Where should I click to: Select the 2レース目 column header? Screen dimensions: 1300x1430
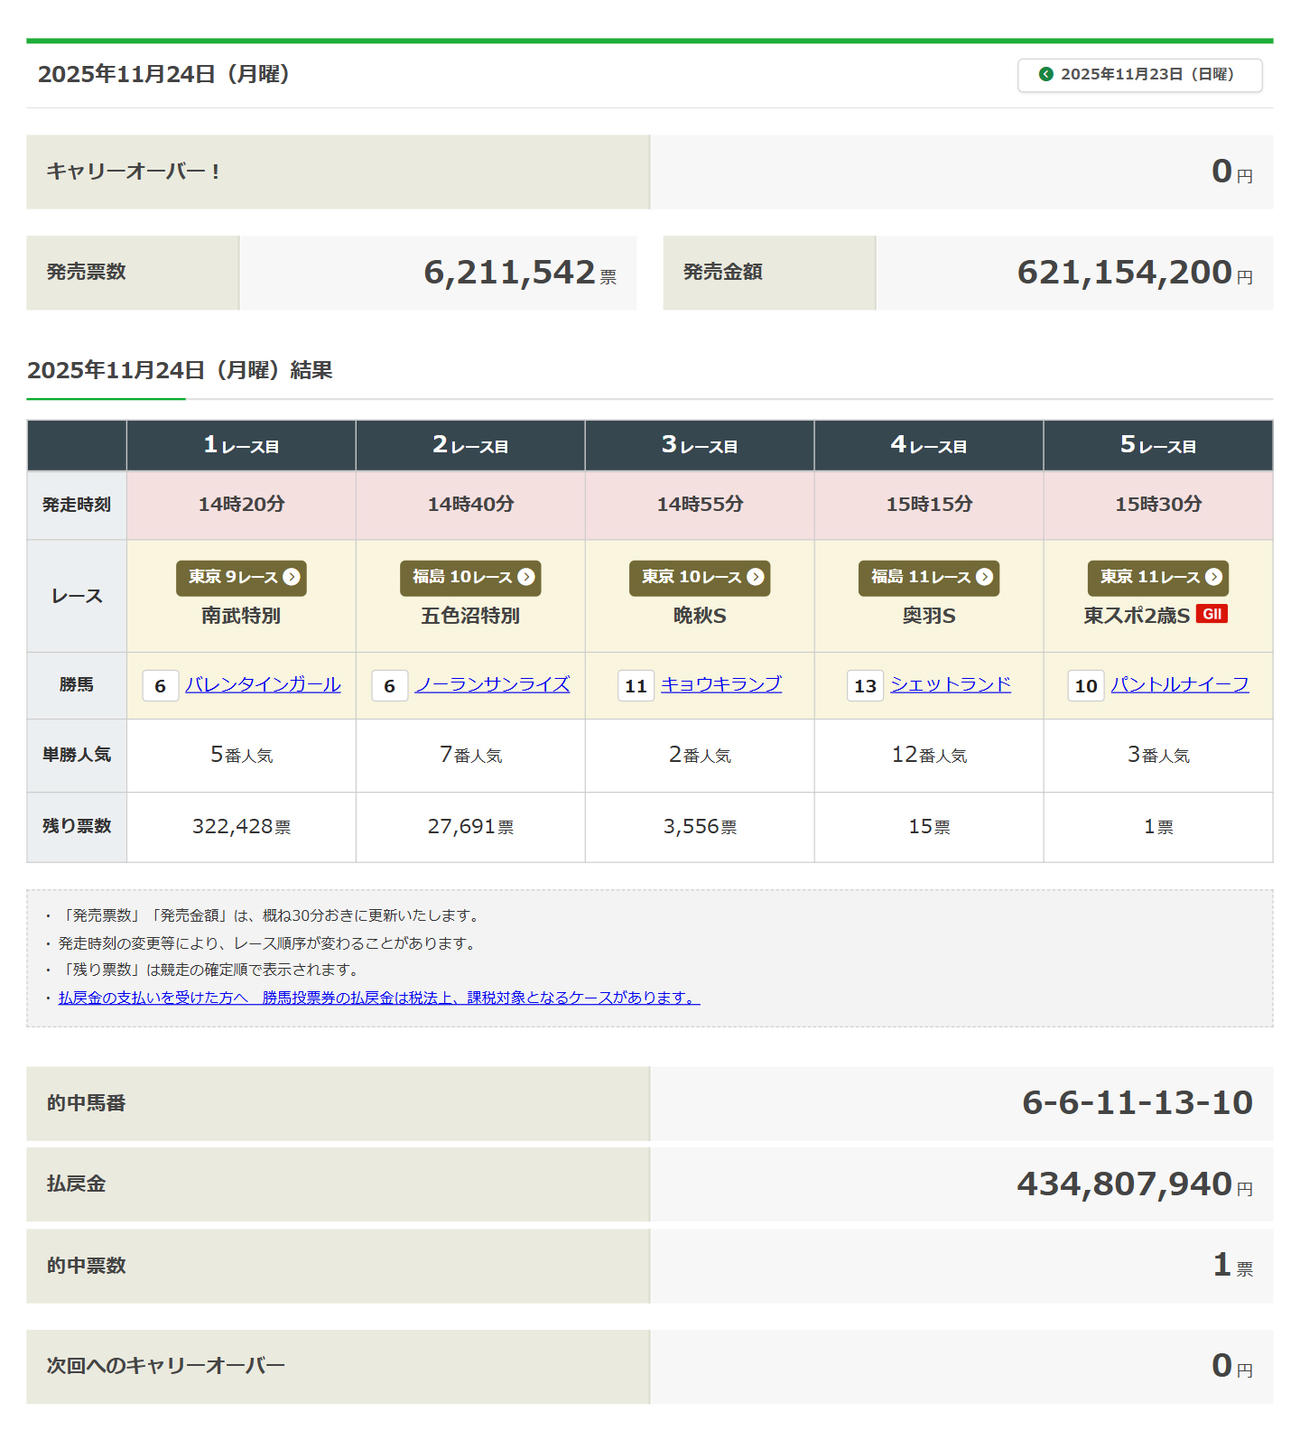[470, 445]
